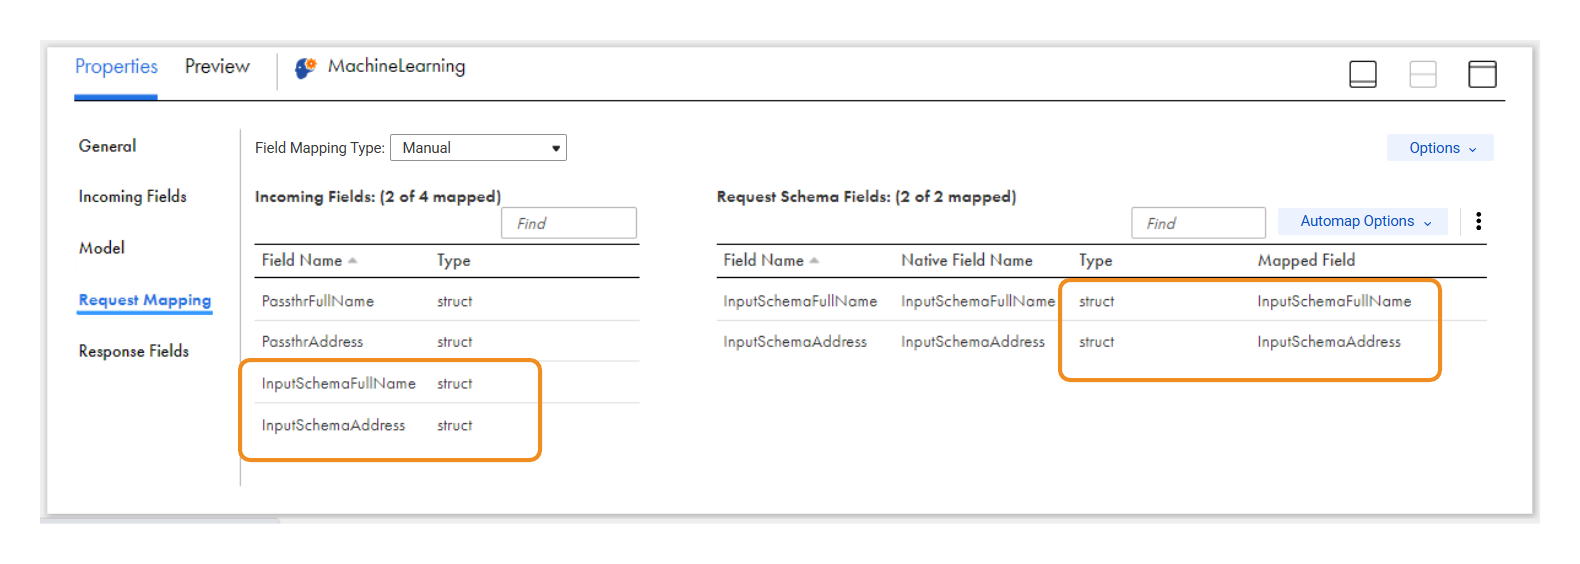Click the Incoming Fields mapped count heading

click(378, 197)
